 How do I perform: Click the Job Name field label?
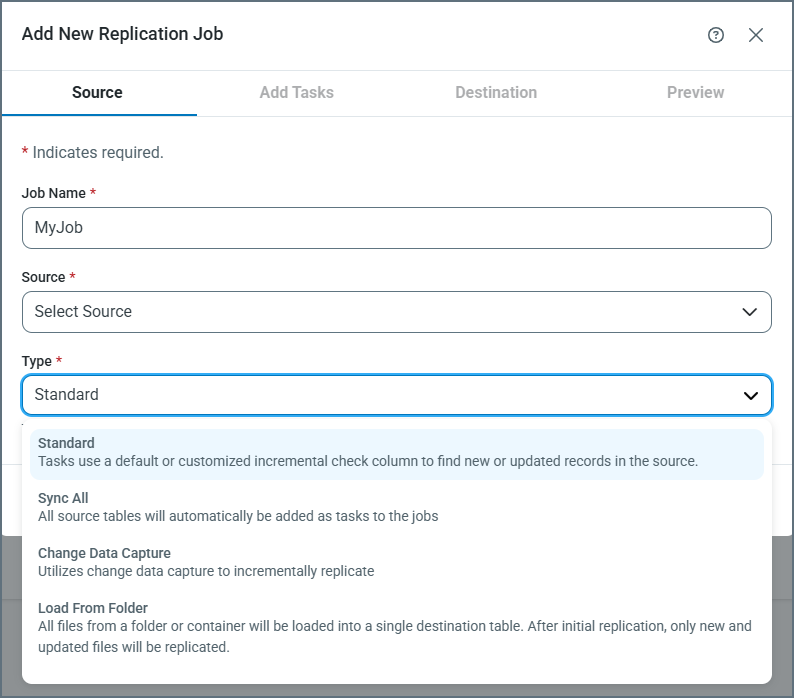(x=54, y=193)
